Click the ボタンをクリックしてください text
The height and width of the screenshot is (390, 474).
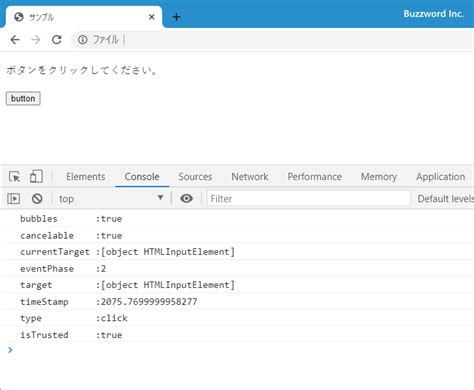click(82, 70)
